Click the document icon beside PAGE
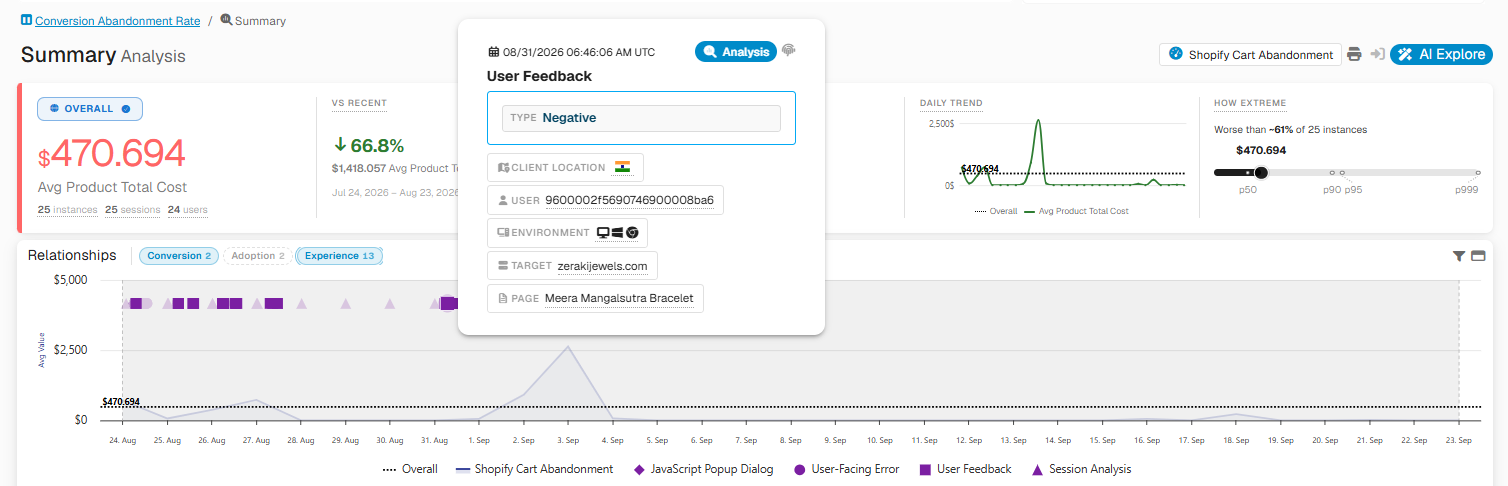Screen dimensions: 1508x486 pyautogui.click(x=503, y=298)
